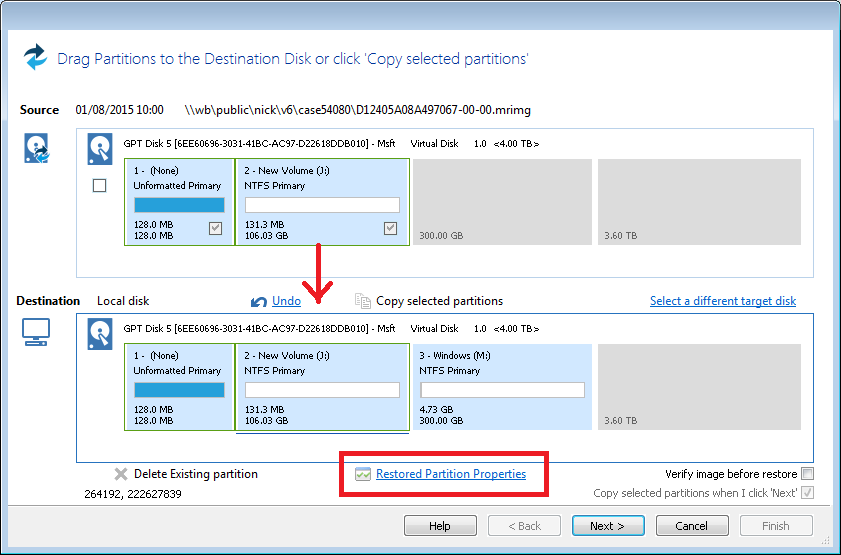Toggle the source disk select-all checkbox
The height and width of the screenshot is (555, 841).
100,186
